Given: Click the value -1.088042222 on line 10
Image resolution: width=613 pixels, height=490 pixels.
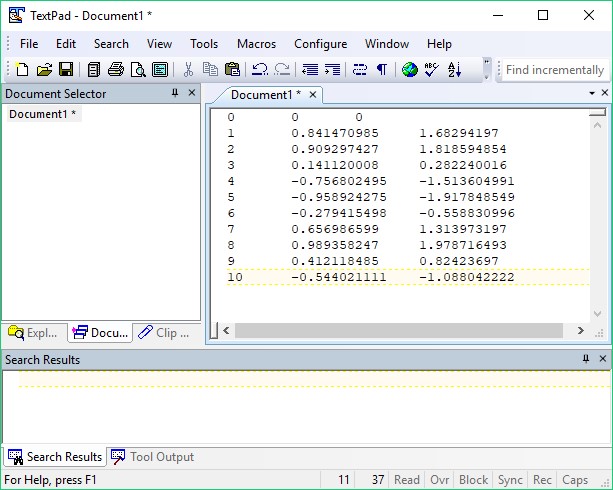Looking at the screenshot, I should coord(467,277).
